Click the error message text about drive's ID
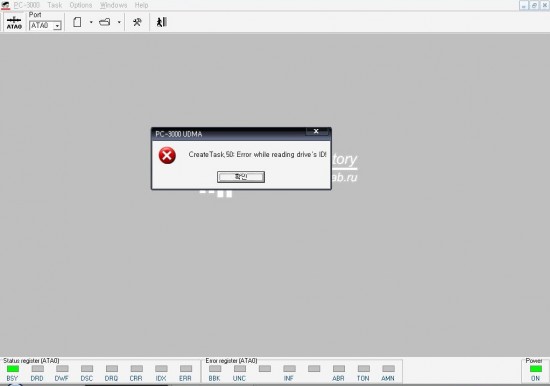 (x=257, y=154)
